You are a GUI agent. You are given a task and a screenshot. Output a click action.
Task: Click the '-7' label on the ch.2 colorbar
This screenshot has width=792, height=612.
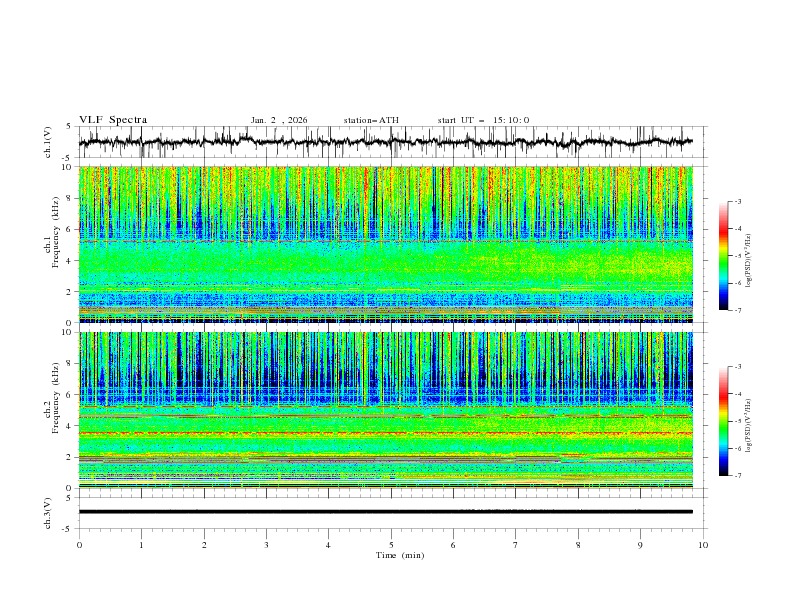coord(737,476)
